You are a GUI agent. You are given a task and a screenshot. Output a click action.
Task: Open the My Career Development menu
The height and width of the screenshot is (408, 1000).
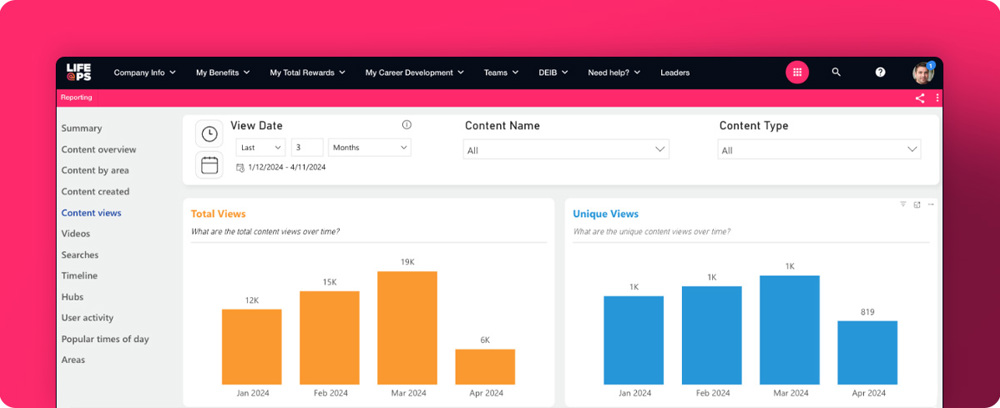point(415,72)
